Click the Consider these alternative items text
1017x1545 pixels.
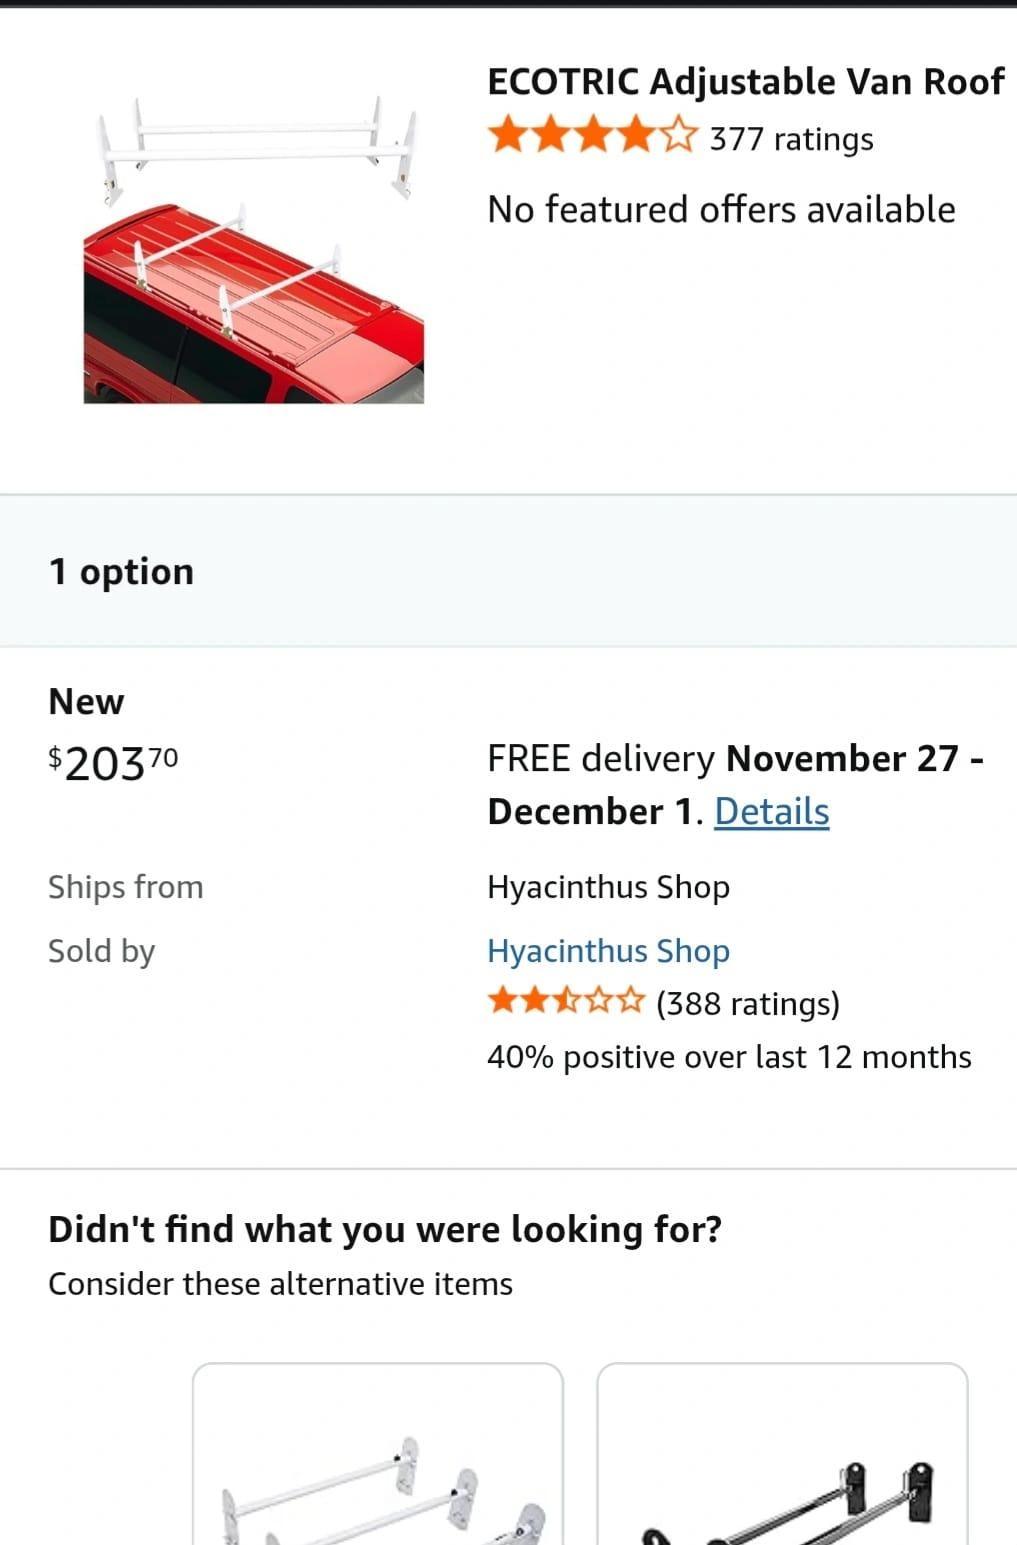pyautogui.click(x=280, y=1284)
